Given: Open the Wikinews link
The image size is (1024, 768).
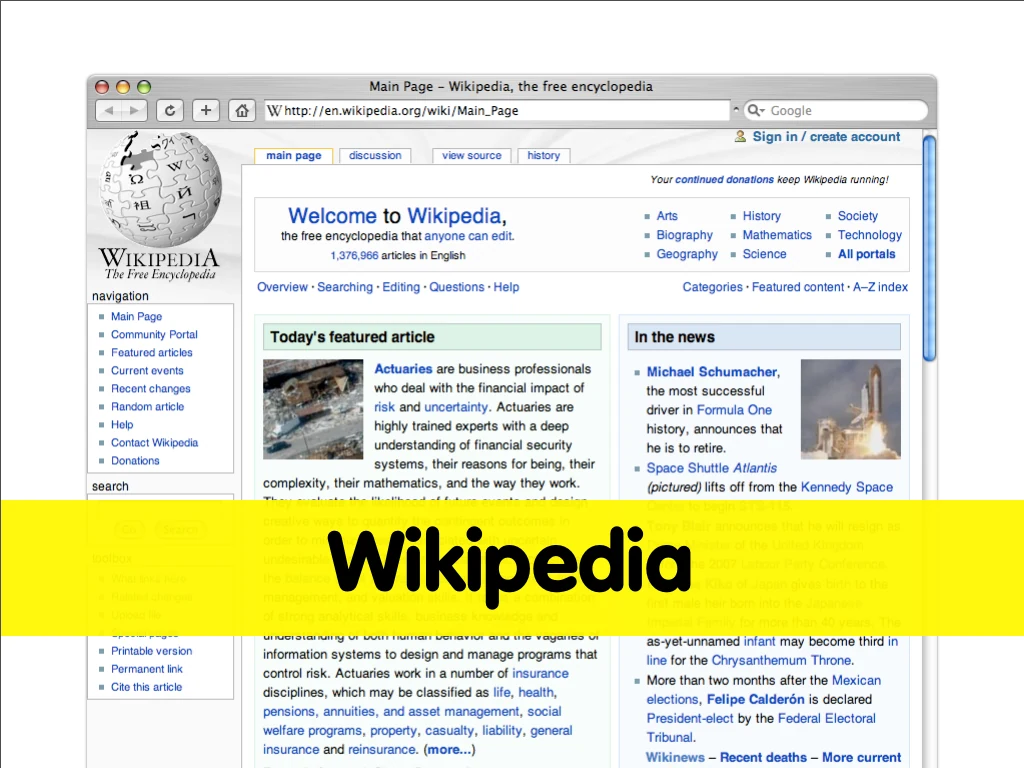Looking at the screenshot, I should (675, 757).
